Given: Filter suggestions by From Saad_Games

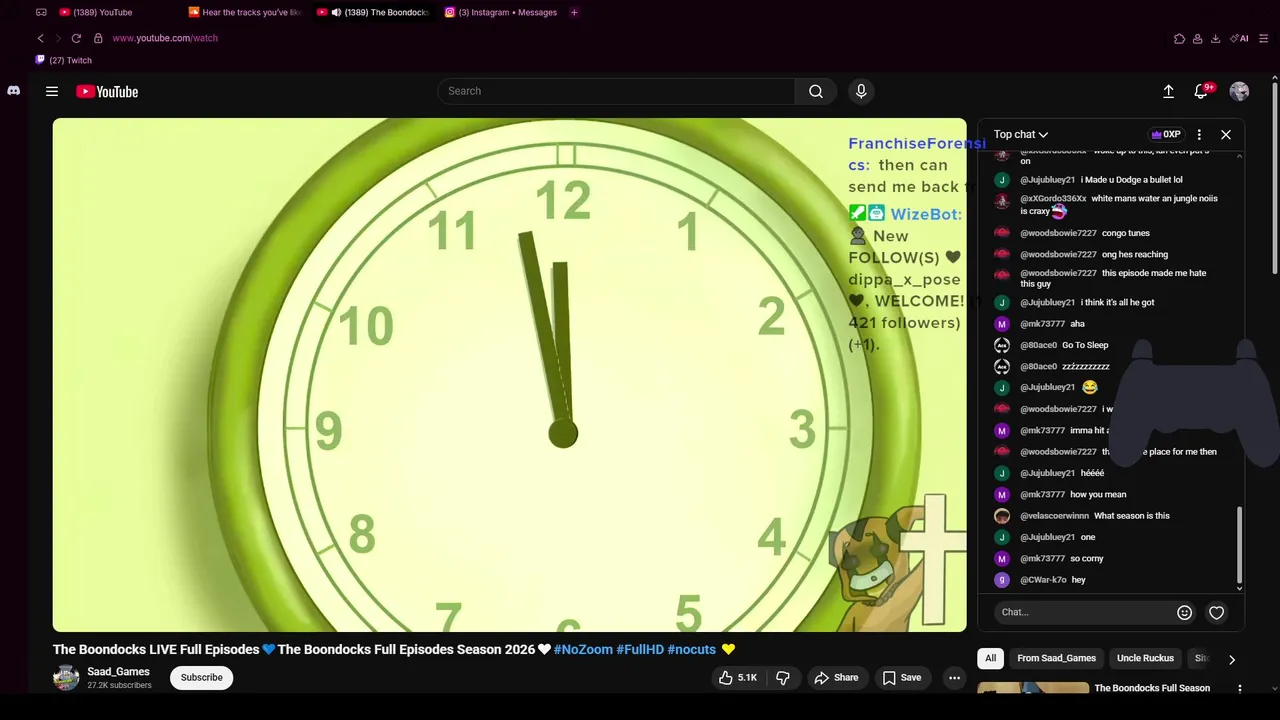Looking at the screenshot, I should 1056,658.
